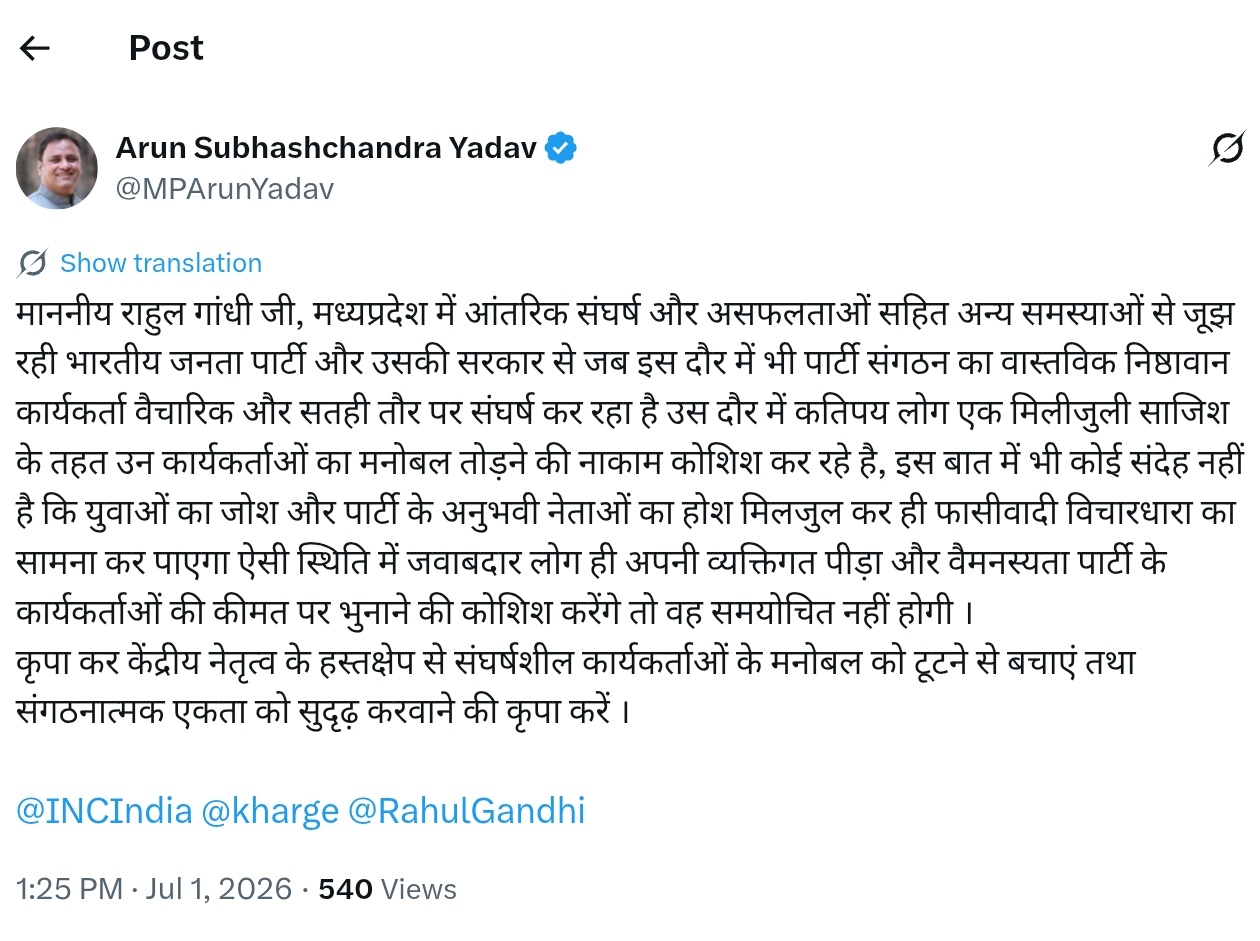Open the @kharge mention
Screen dimensions: 1260x941
click(x=270, y=810)
